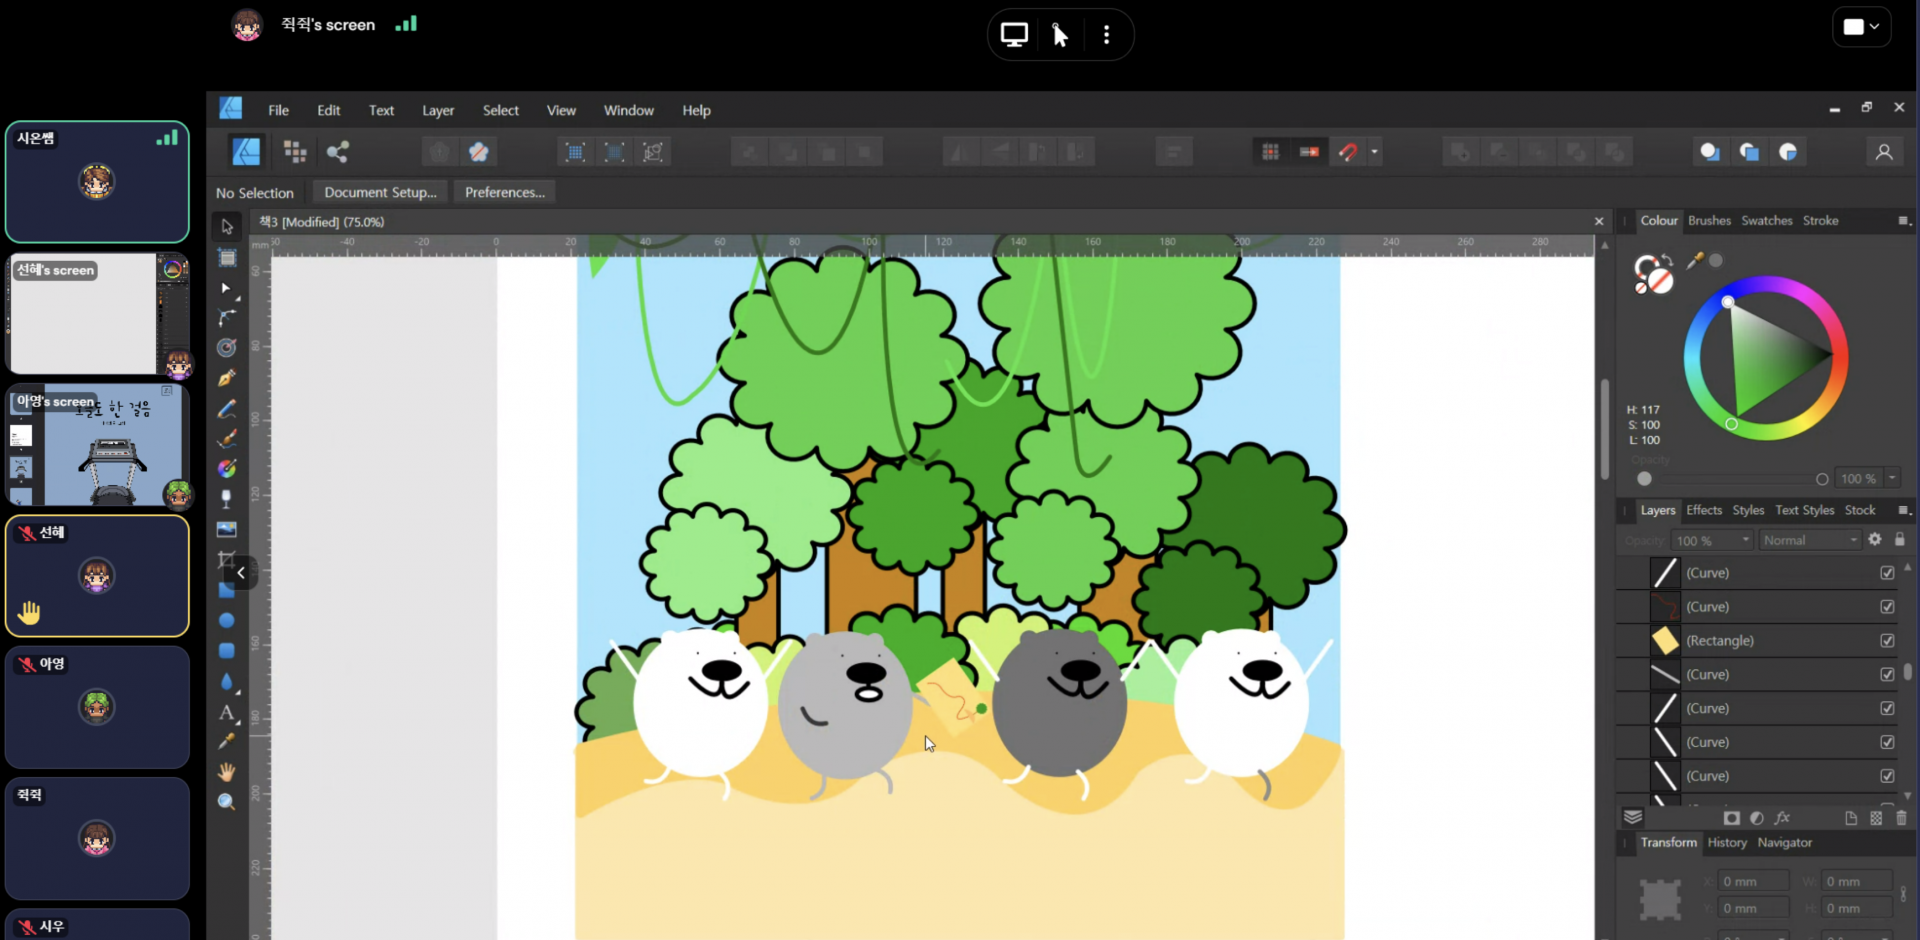Toggle visibility of the Rectangle layer
1920x940 pixels.
[1887, 641]
